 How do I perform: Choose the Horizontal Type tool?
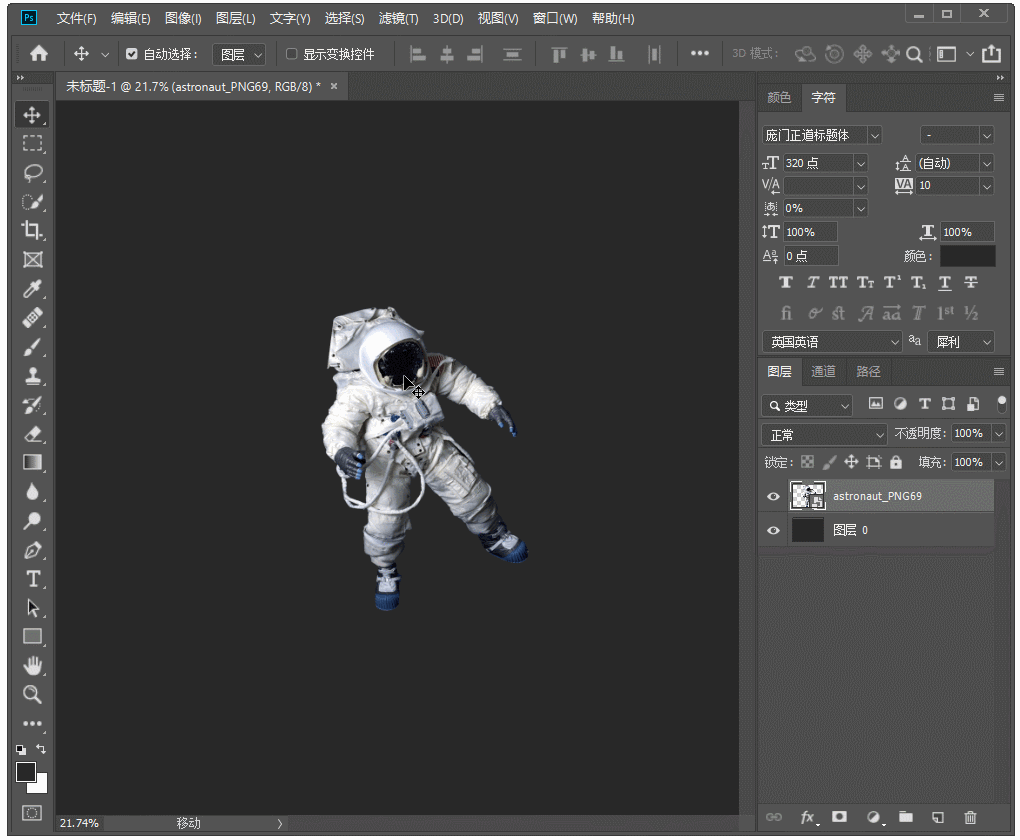click(33, 579)
